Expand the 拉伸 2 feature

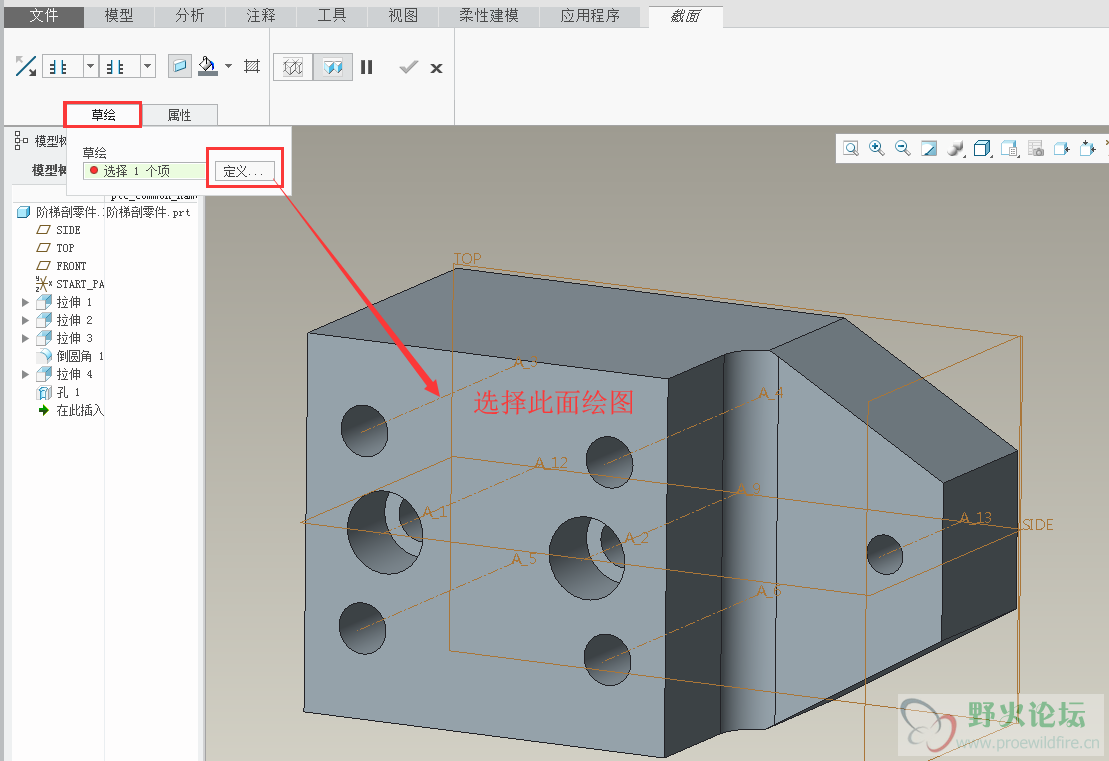pyautogui.click(x=25, y=320)
